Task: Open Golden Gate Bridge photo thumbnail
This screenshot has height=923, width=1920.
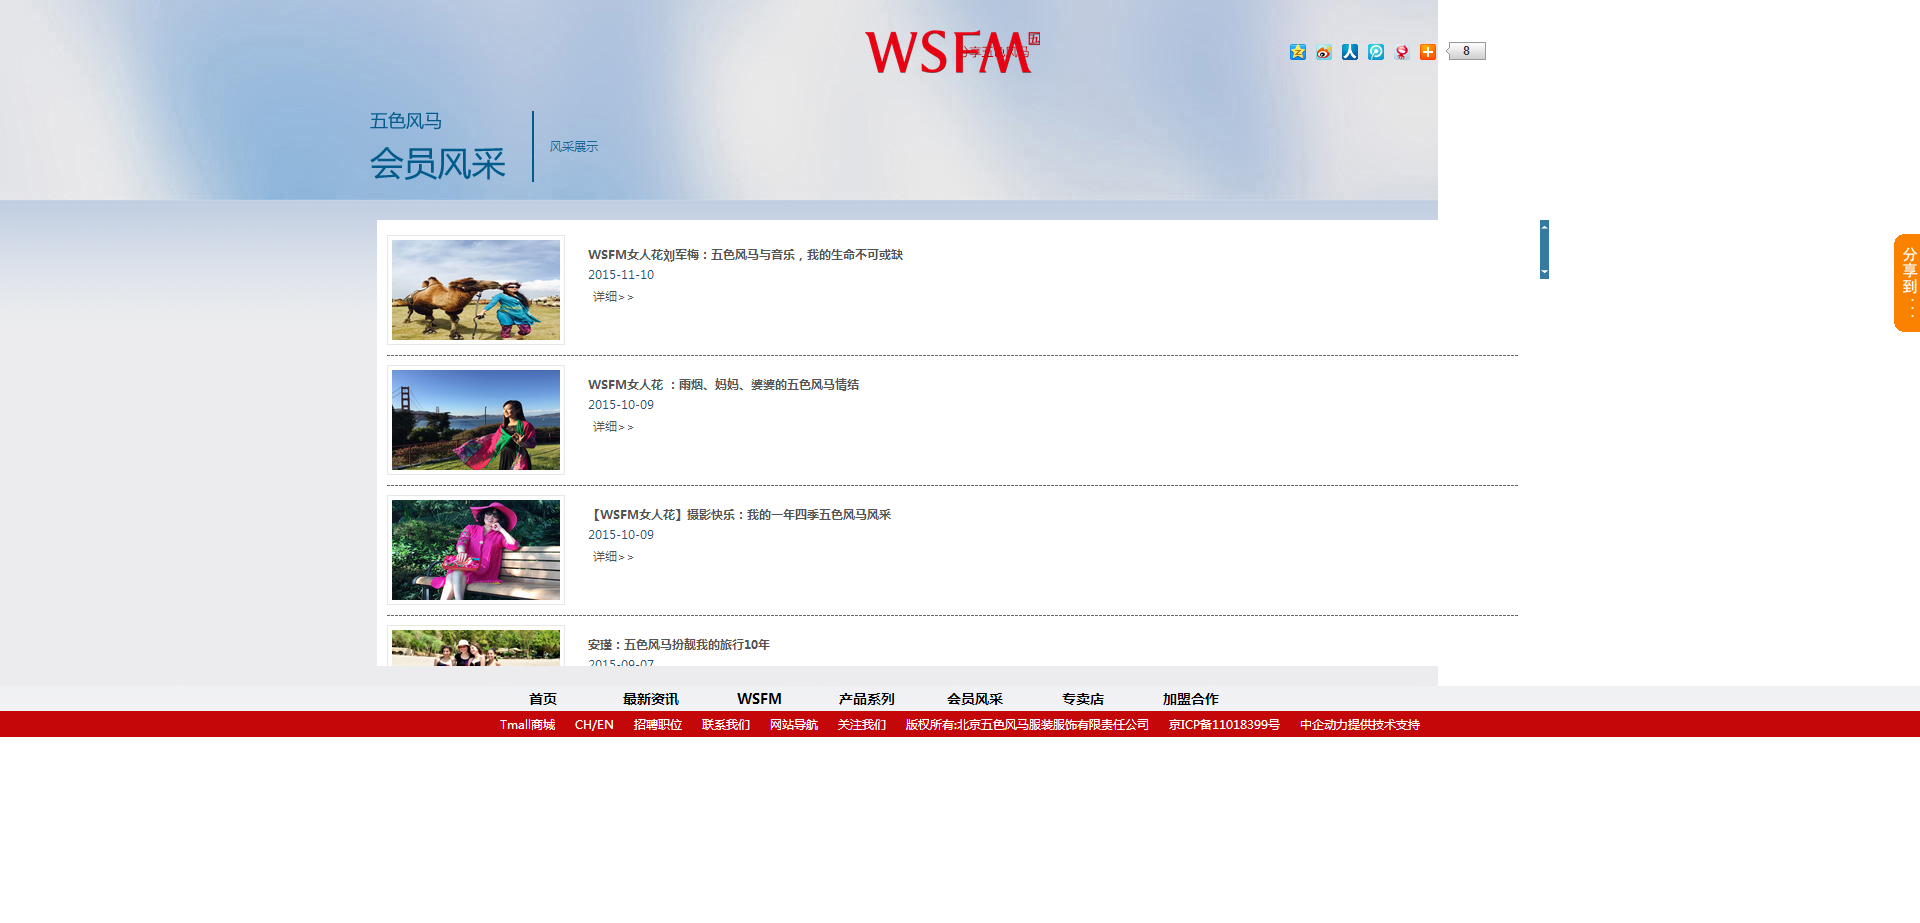Action: coord(476,420)
